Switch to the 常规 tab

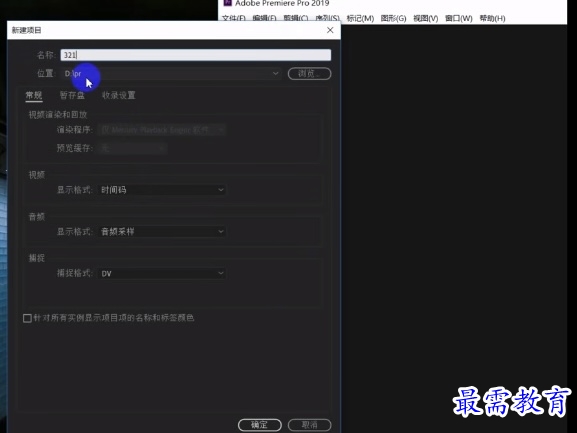pyautogui.click(x=33, y=95)
